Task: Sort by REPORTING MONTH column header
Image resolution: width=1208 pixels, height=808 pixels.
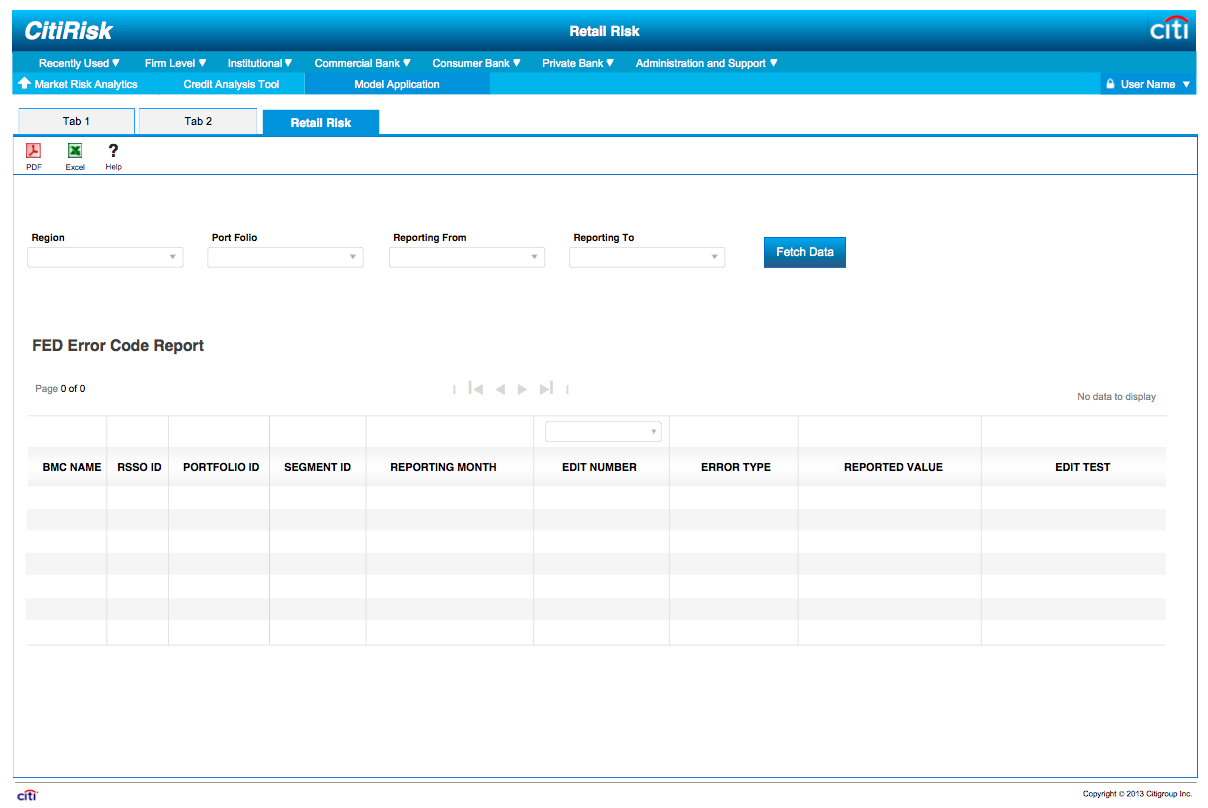Action: [x=443, y=467]
